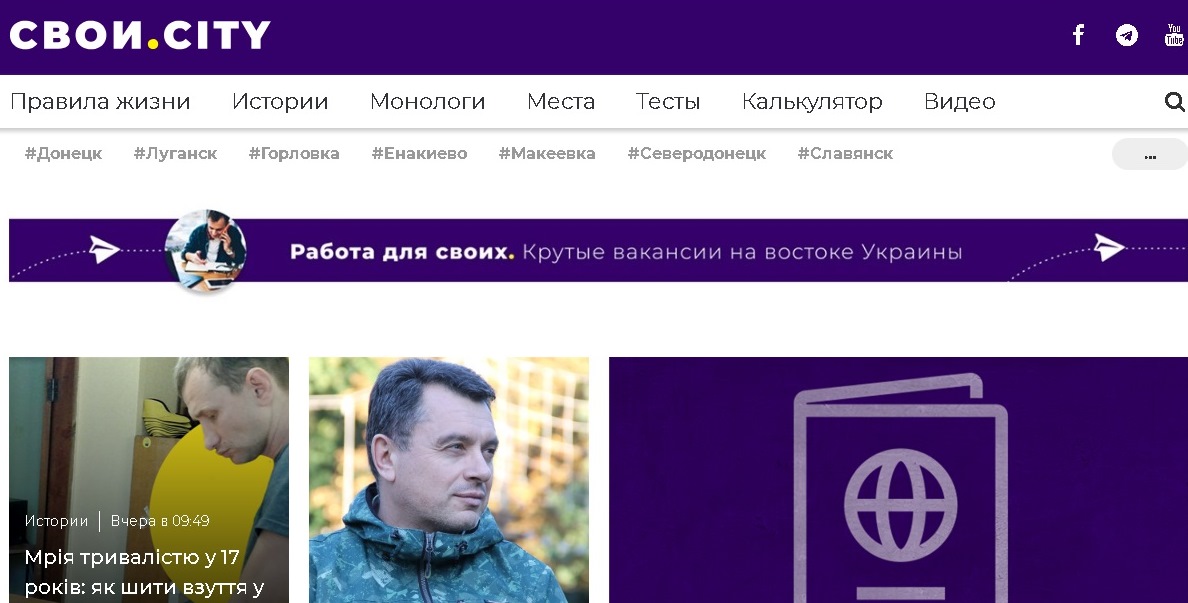Click the search magnifier icon
Screen dimensions: 1188x603
click(x=1174, y=102)
